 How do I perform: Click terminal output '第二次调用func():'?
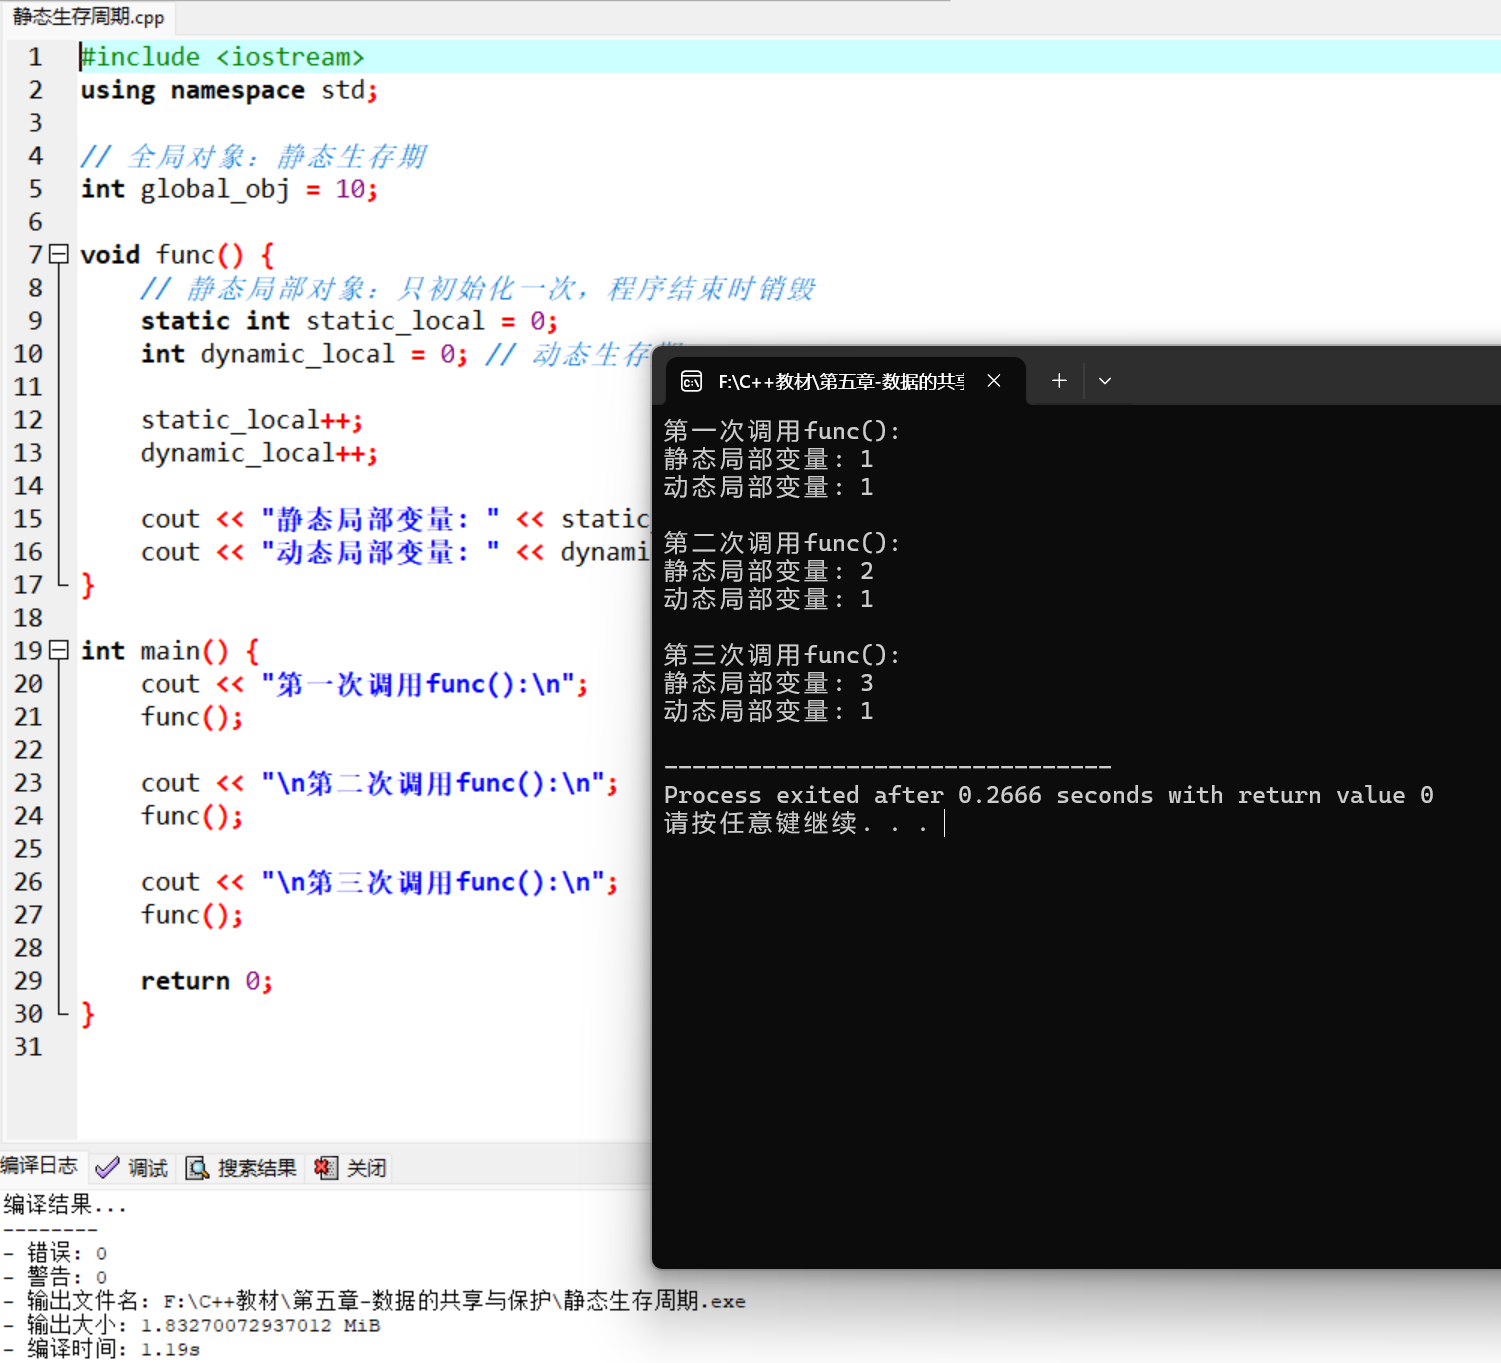[782, 543]
